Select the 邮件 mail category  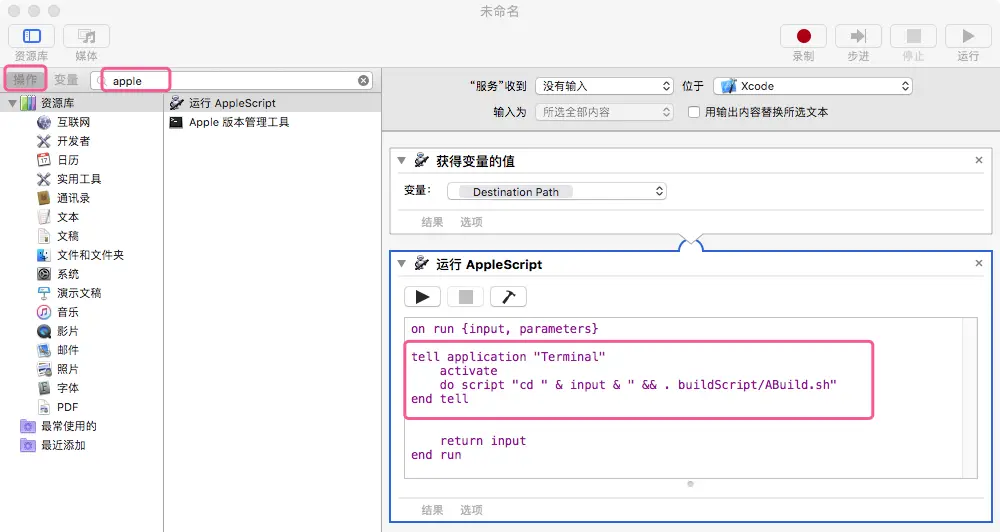pos(58,350)
